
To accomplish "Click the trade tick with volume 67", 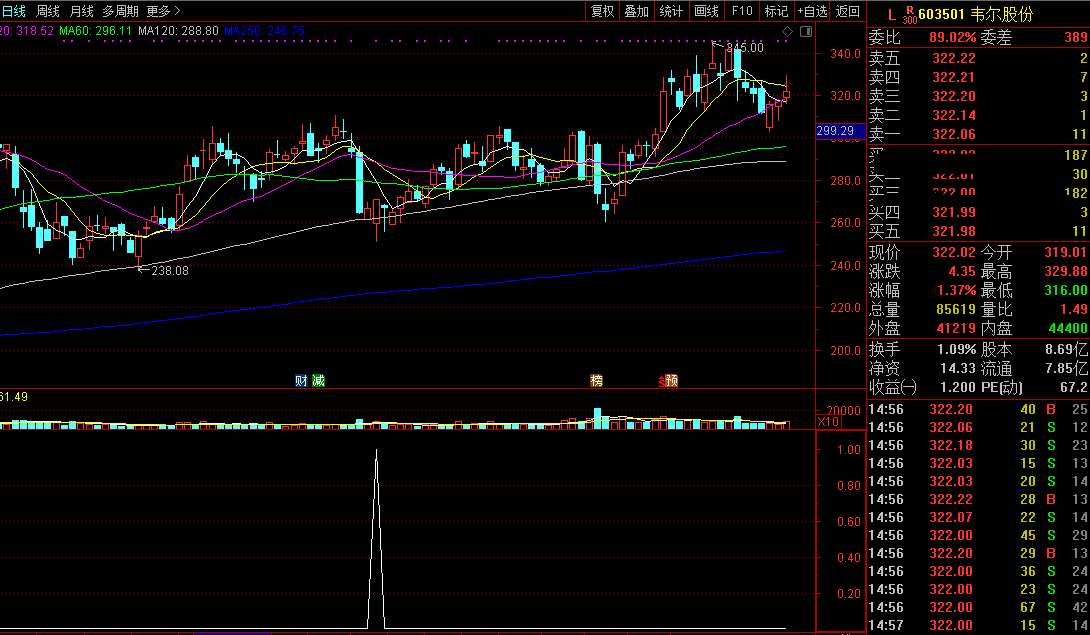I will (x=978, y=607).
